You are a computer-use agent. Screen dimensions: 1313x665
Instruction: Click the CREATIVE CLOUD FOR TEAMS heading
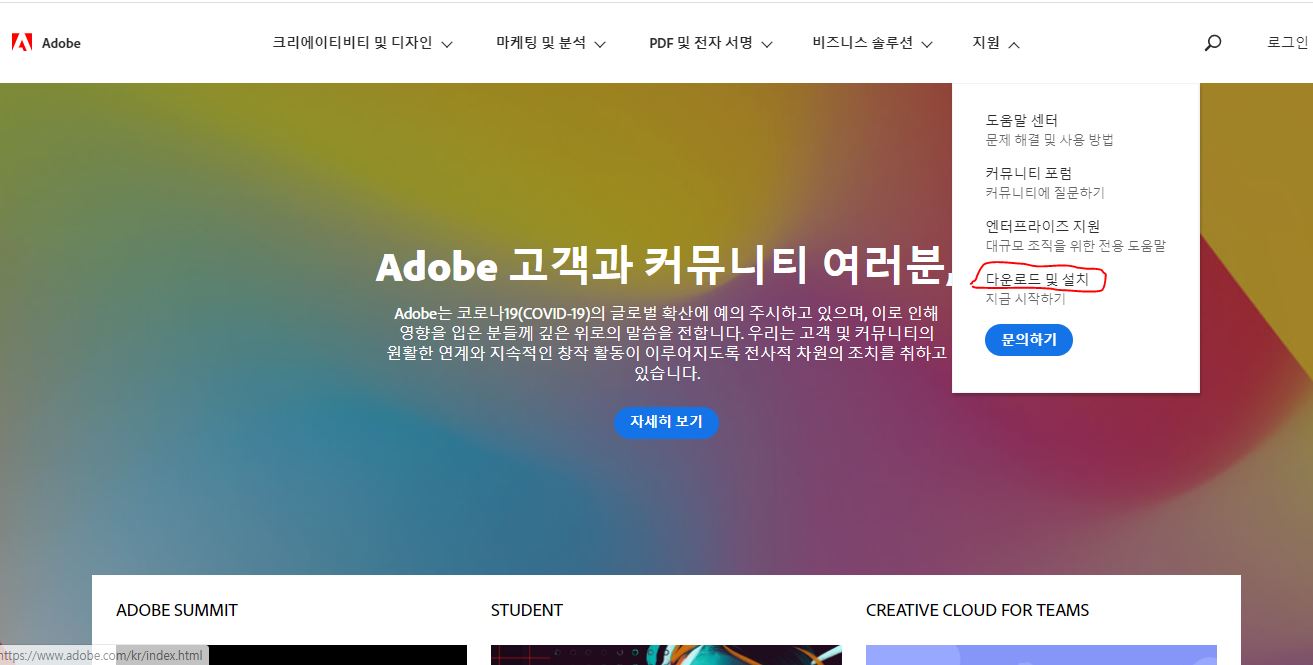[x=977, y=610]
